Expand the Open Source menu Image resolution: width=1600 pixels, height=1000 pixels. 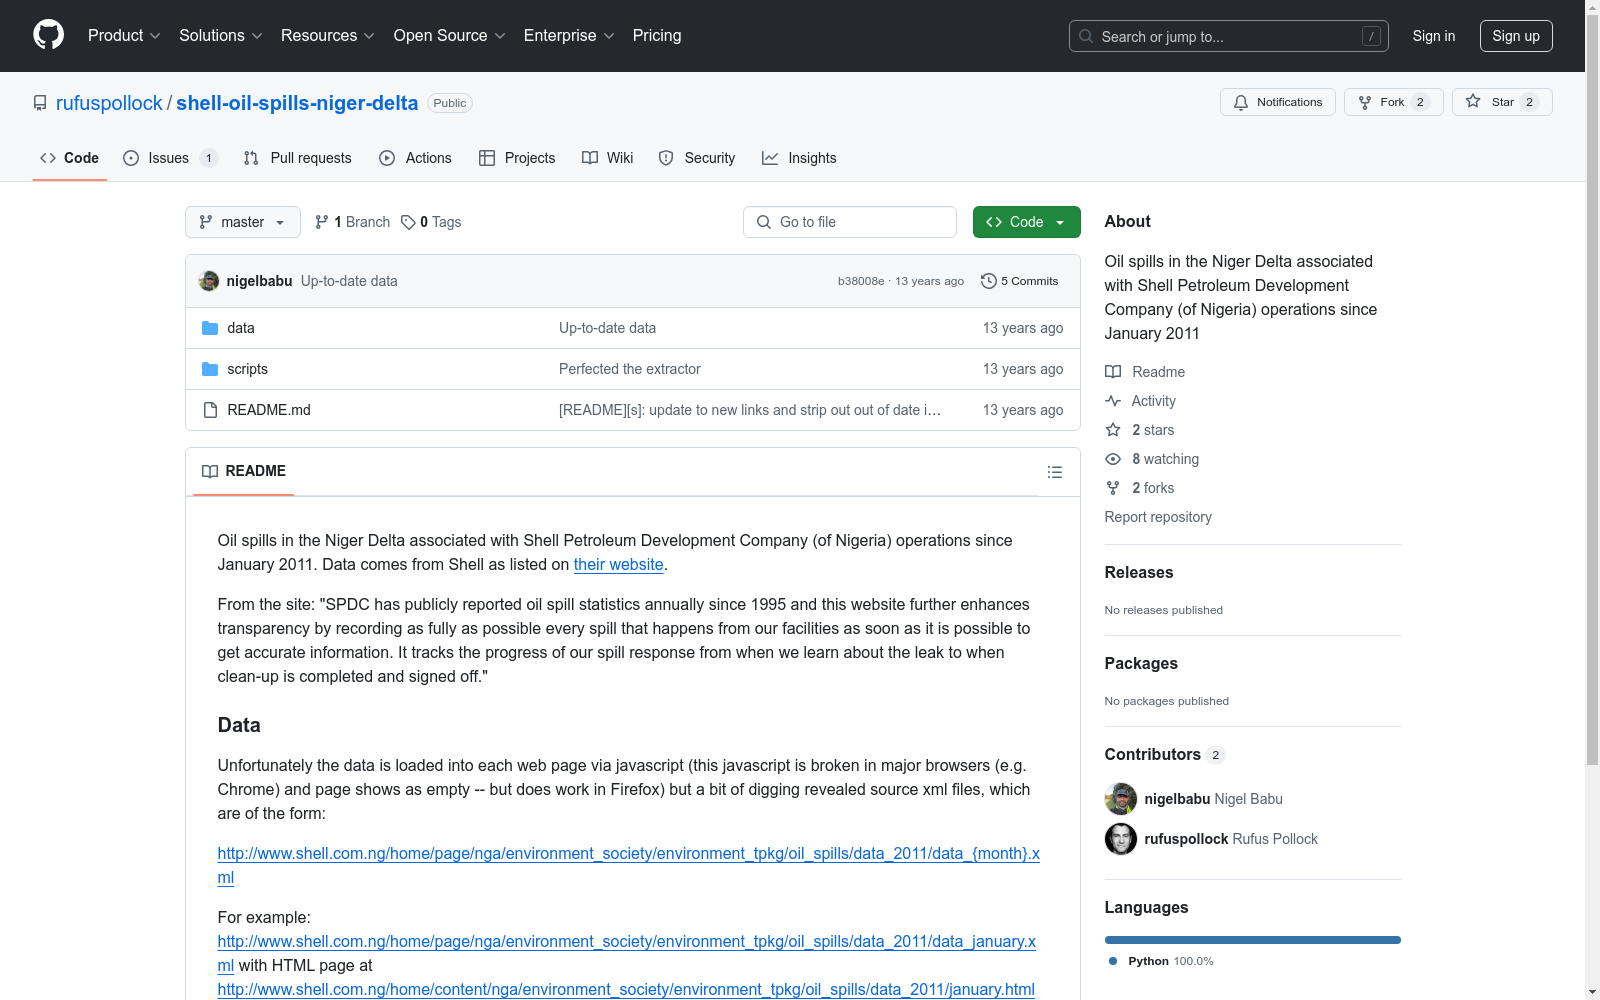point(450,36)
